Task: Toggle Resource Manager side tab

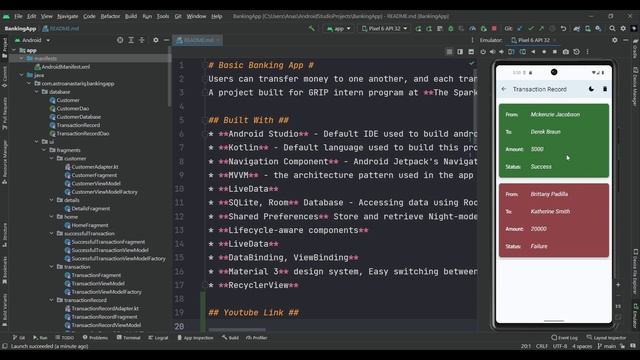Action: point(4,162)
